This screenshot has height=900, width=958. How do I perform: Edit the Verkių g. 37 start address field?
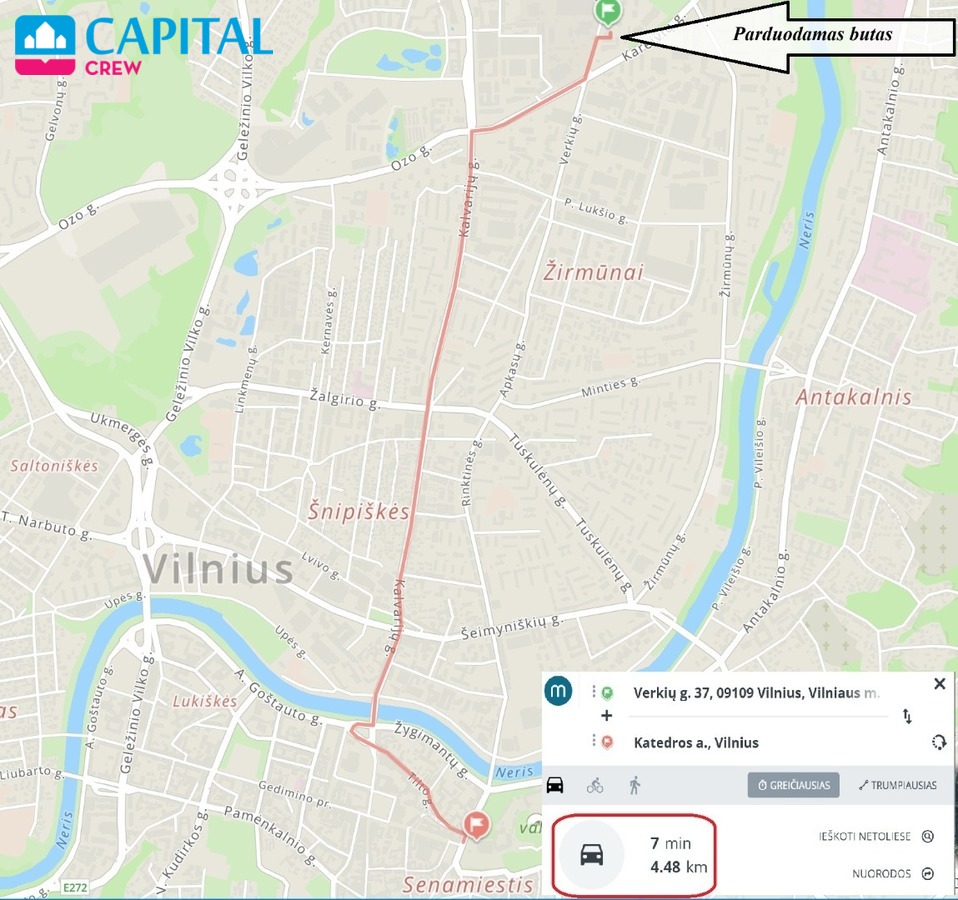(x=756, y=693)
